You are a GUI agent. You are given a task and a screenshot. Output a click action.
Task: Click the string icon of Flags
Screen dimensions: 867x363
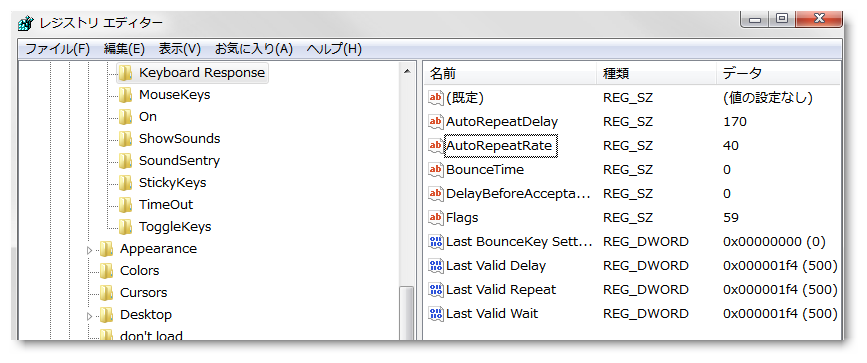(436, 217)
